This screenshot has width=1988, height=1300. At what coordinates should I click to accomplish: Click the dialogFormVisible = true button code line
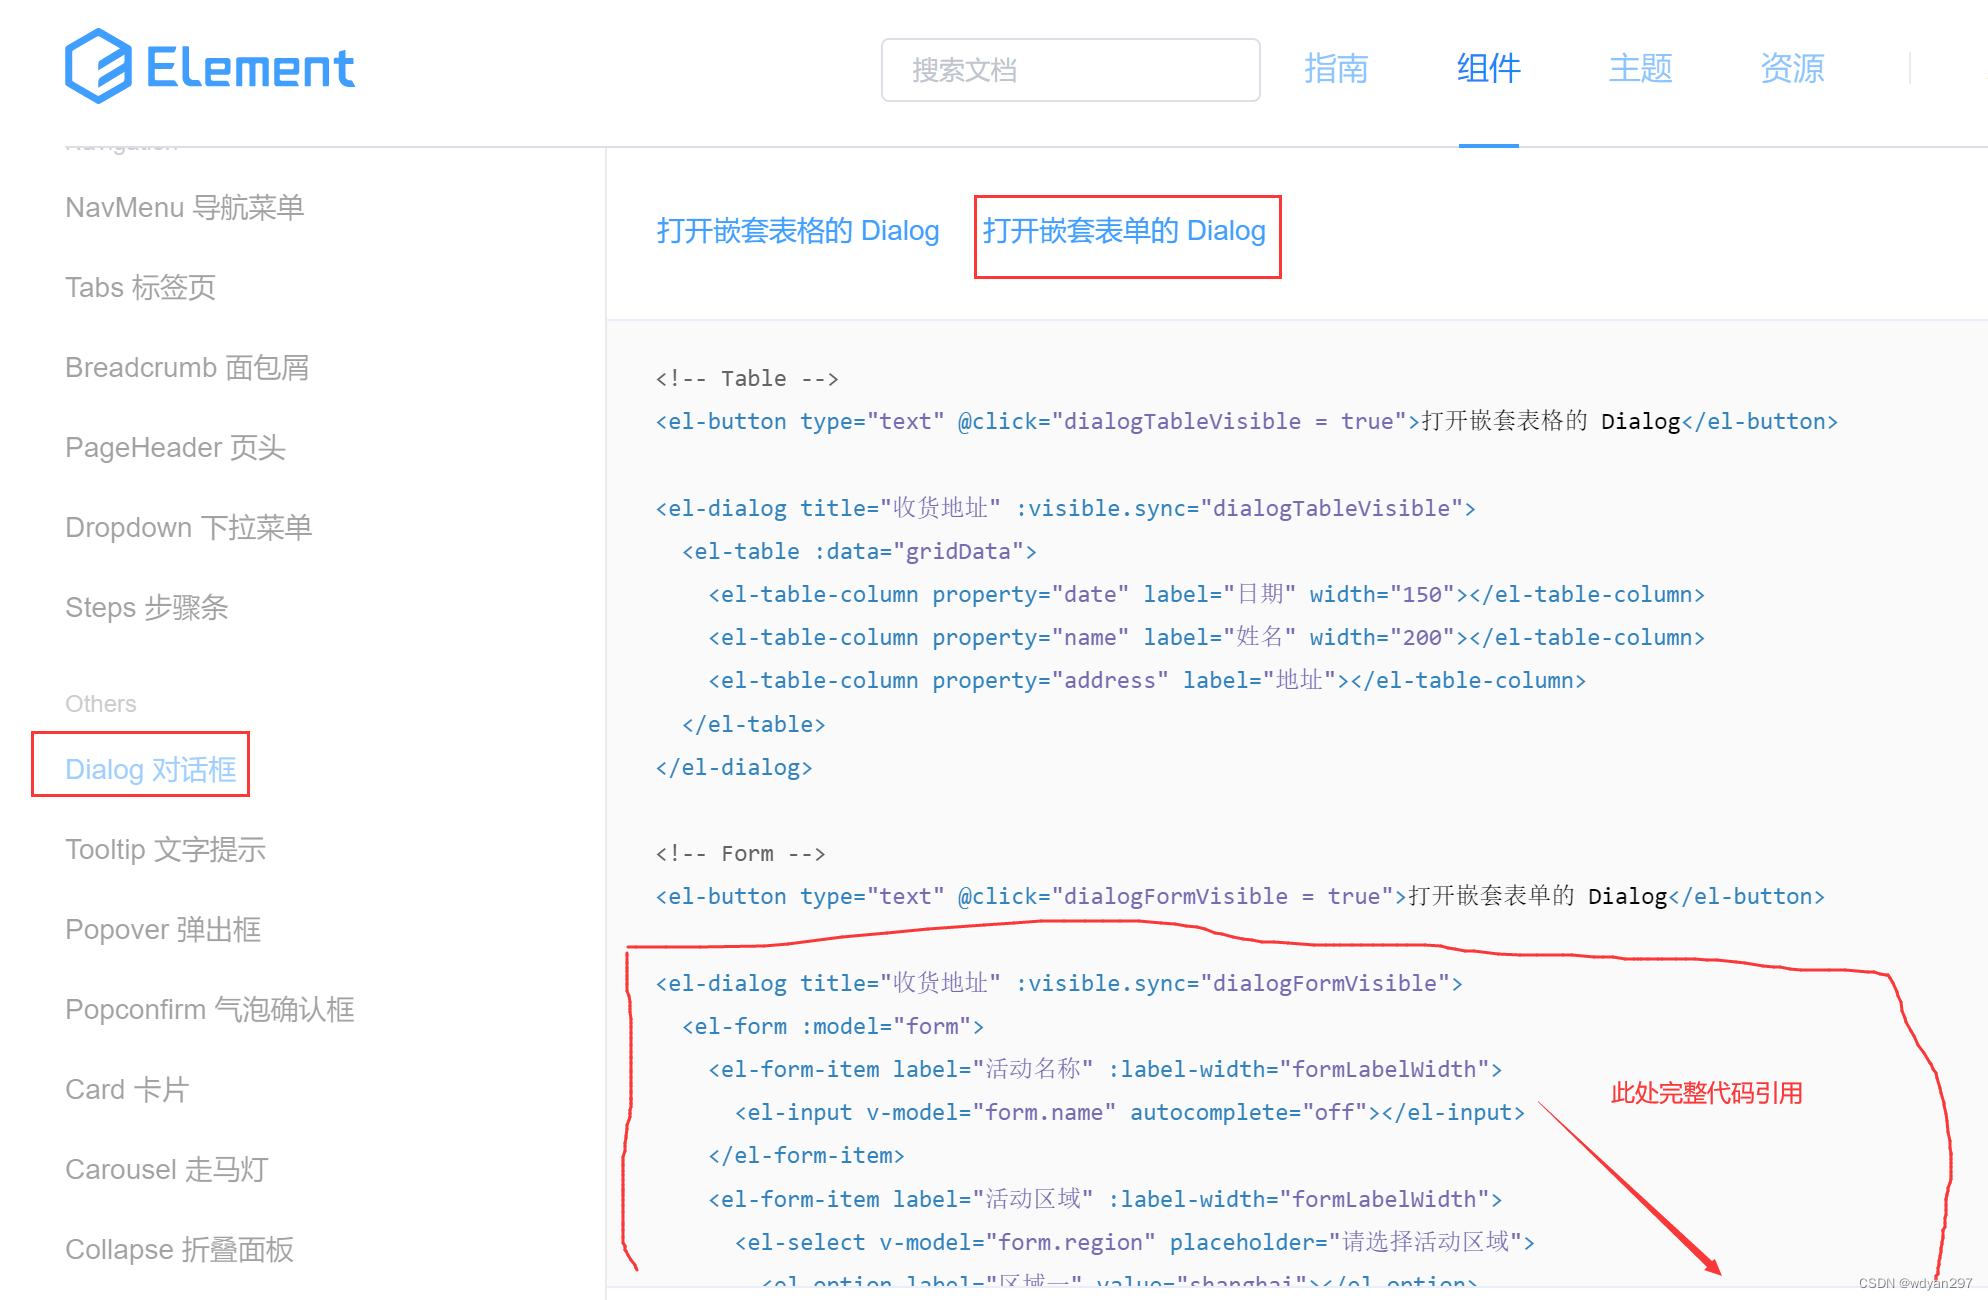pos(1240,896)
